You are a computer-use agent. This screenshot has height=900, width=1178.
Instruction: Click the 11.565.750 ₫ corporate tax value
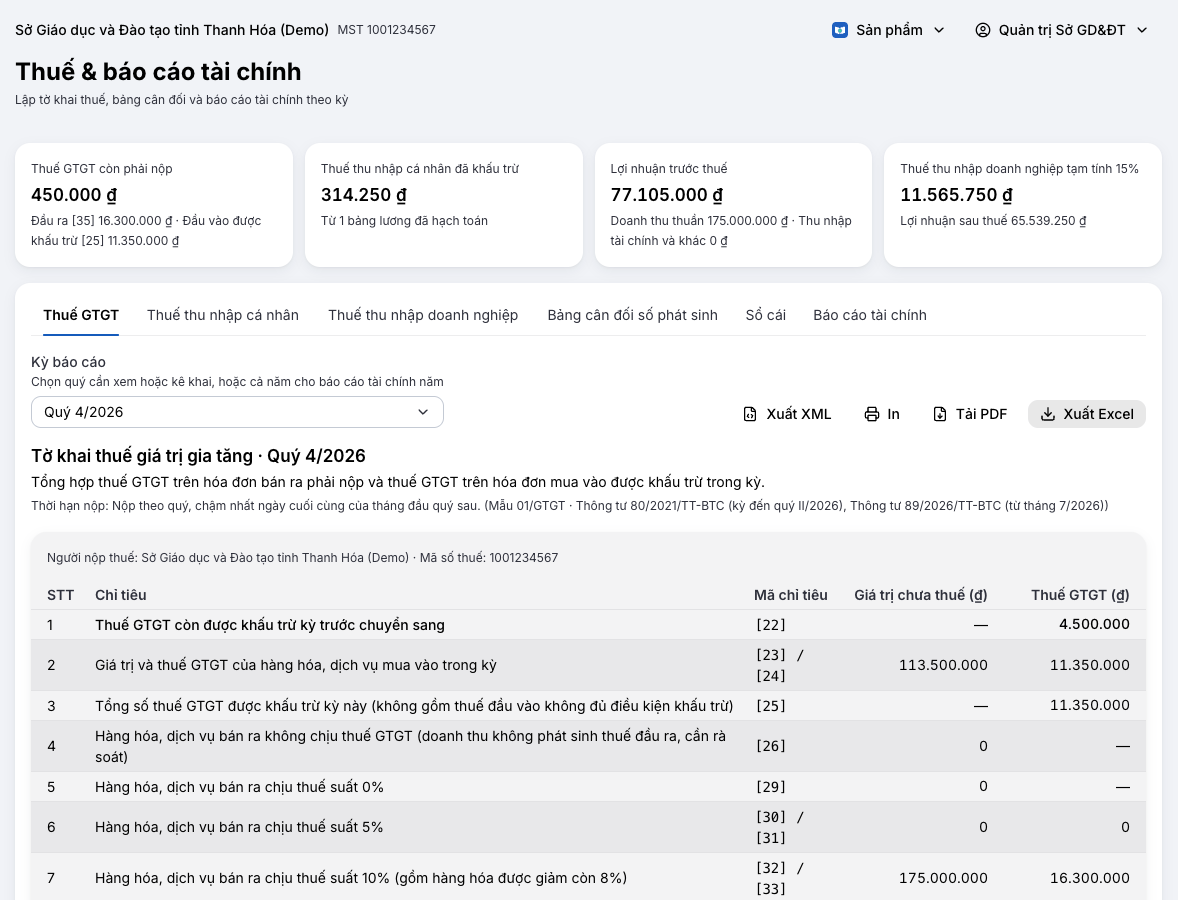[x=956, y=195]
